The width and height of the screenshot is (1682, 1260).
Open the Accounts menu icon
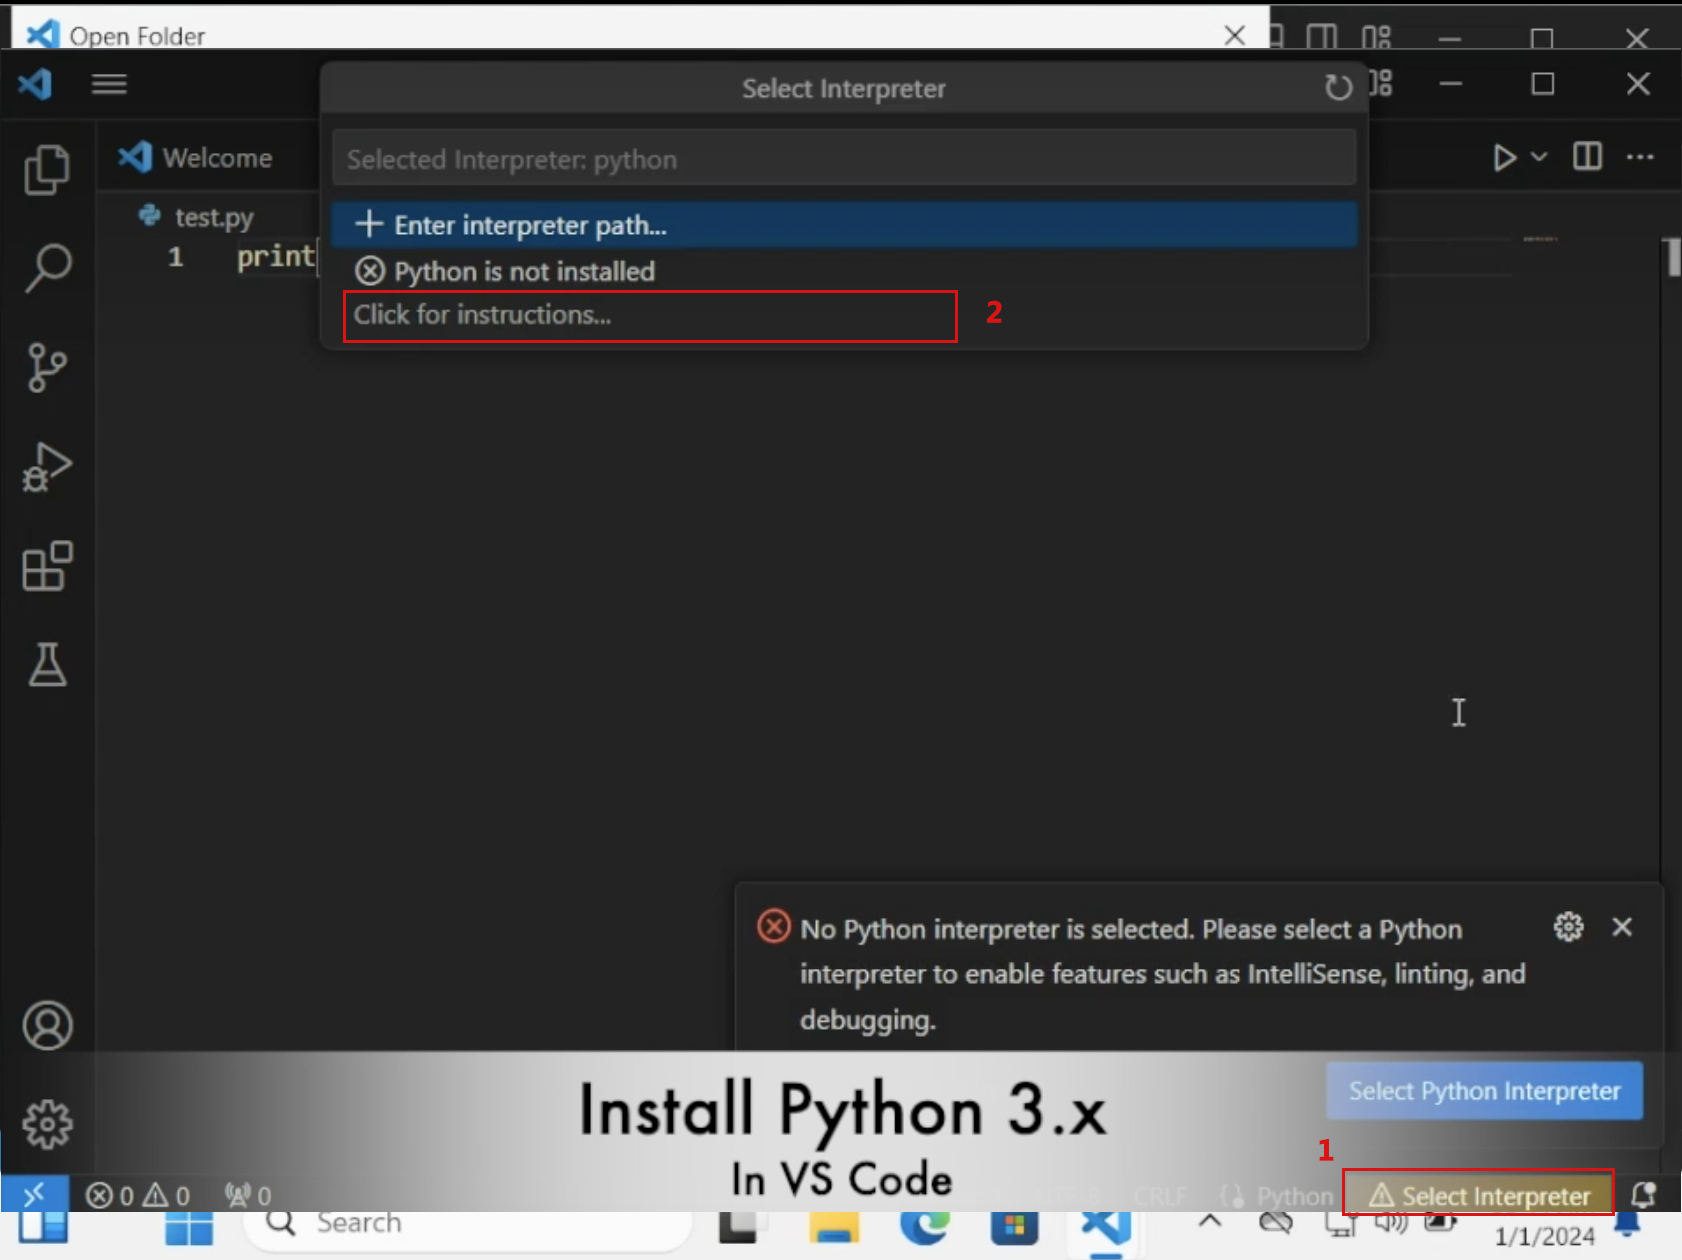47,1026
